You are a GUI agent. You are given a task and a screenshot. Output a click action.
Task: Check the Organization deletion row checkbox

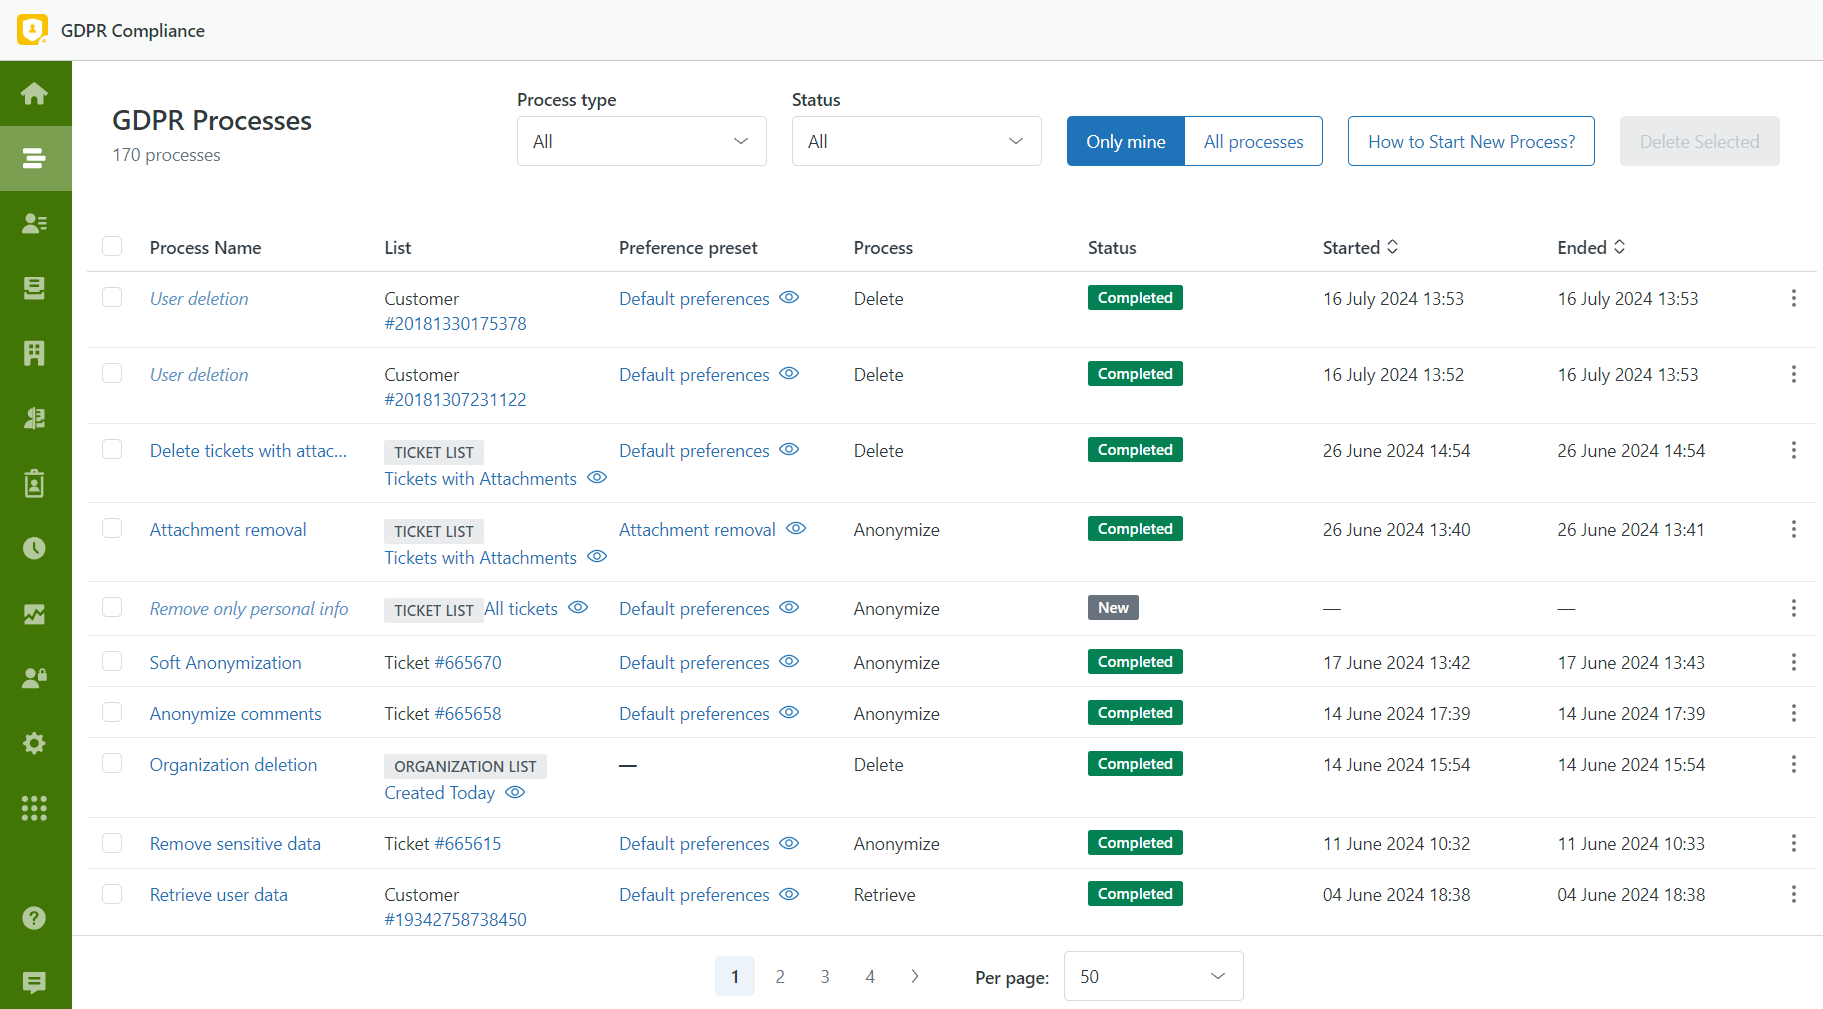click(x=112, y=763)
